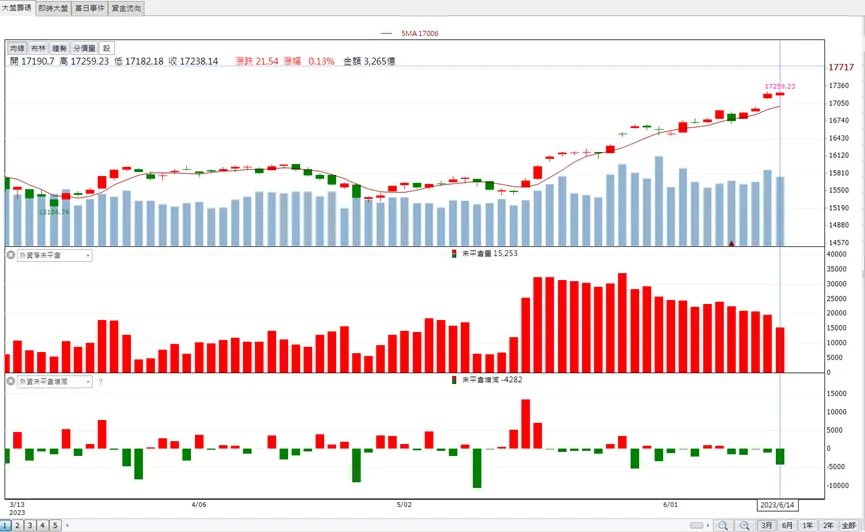Click the scrollbar right arrow next to the thumb
Screen dimensions: 865x532
tap(708, 525)
